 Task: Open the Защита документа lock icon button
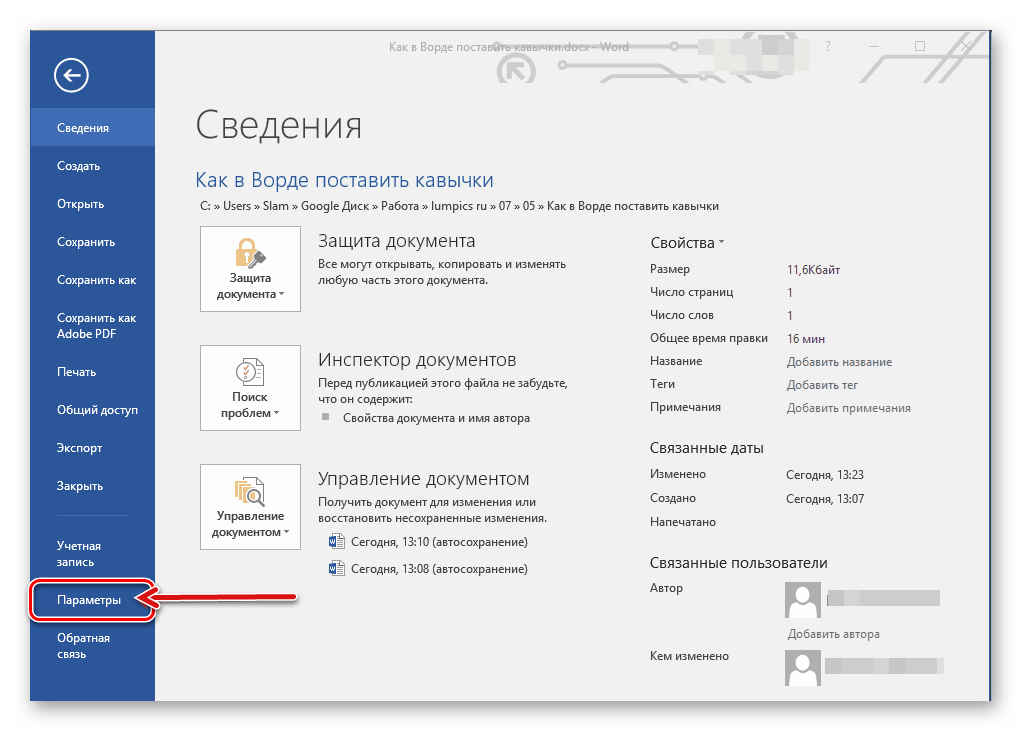pyautogui.click(x=250, y=269)
